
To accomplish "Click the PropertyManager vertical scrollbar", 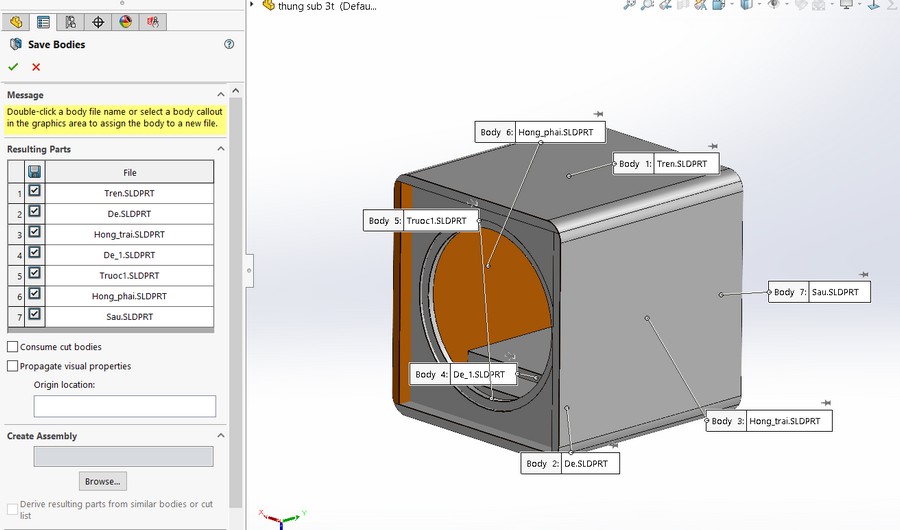I will tap(235, 303).
